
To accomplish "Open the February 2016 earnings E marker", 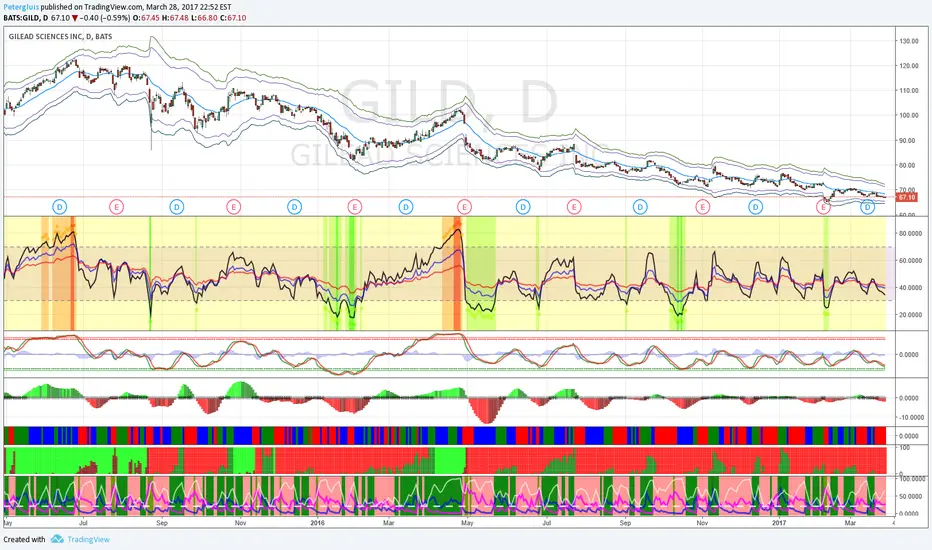I will pyautogui.click(x=354, y=207).
